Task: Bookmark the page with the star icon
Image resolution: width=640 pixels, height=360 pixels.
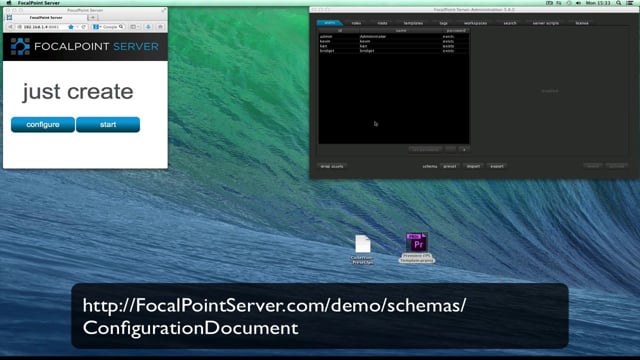Action: click(x=71, y=27)
